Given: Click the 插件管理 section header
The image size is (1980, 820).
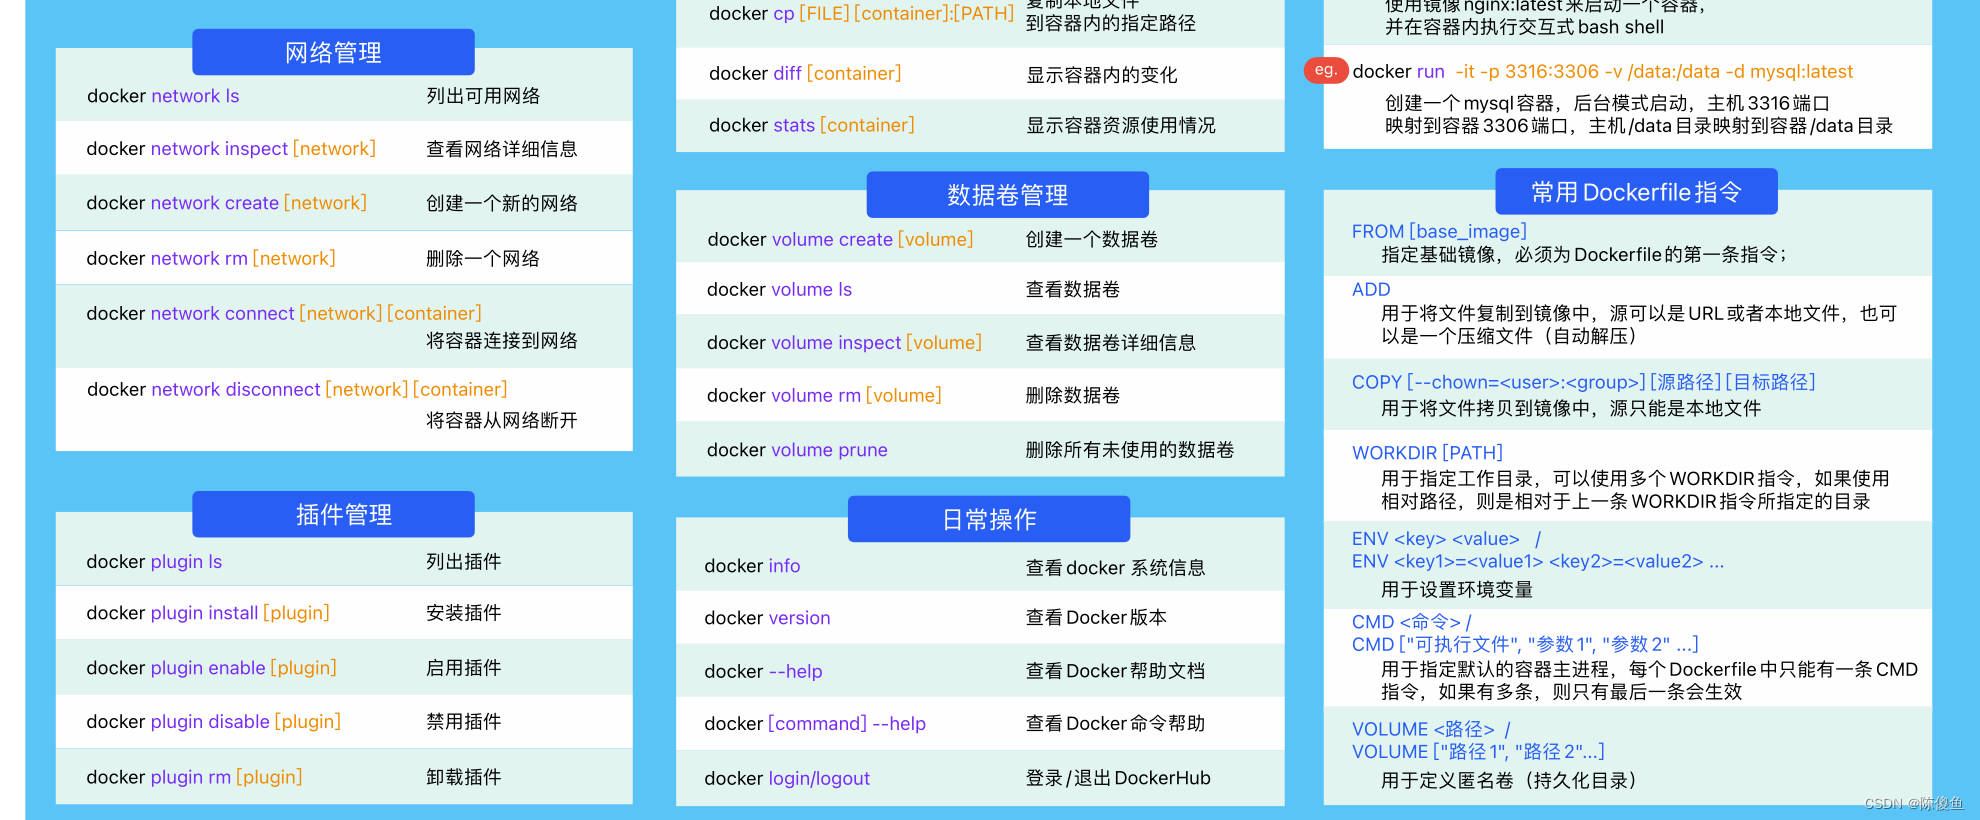Looking at the screenshot, I should [x=333, y=514].
